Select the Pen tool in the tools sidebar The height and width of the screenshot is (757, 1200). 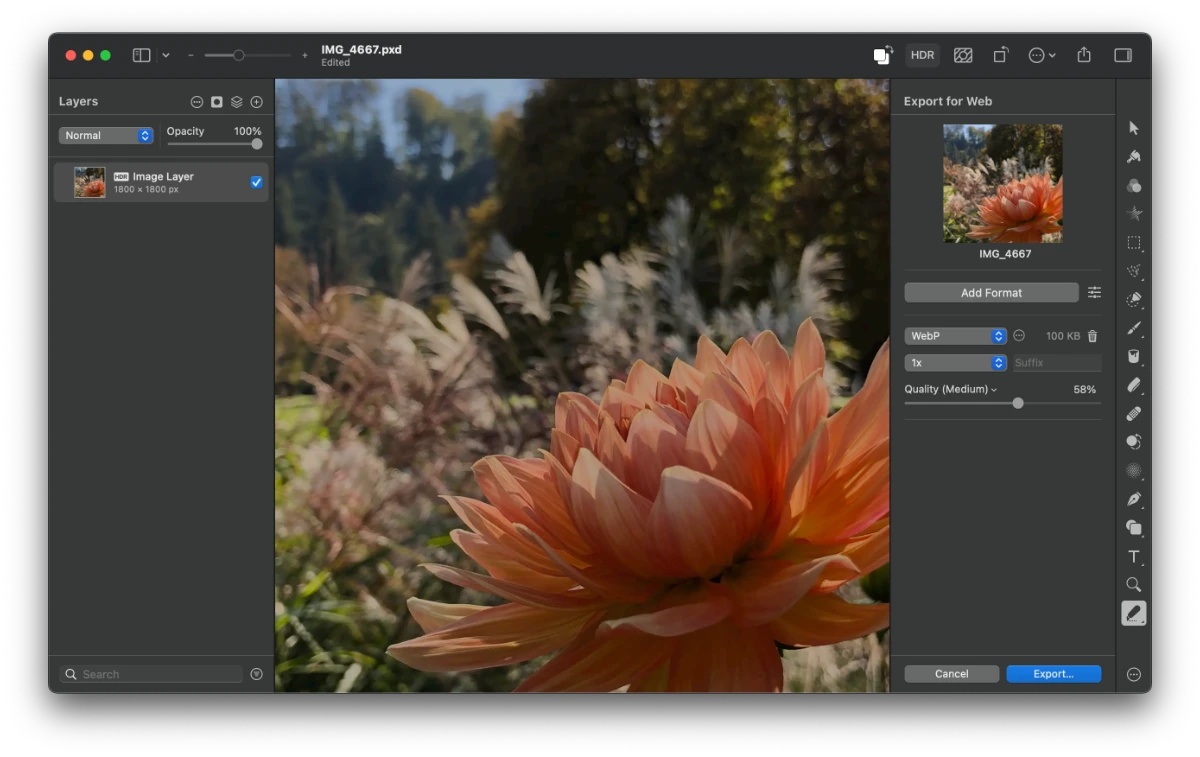click(1134, 498)
